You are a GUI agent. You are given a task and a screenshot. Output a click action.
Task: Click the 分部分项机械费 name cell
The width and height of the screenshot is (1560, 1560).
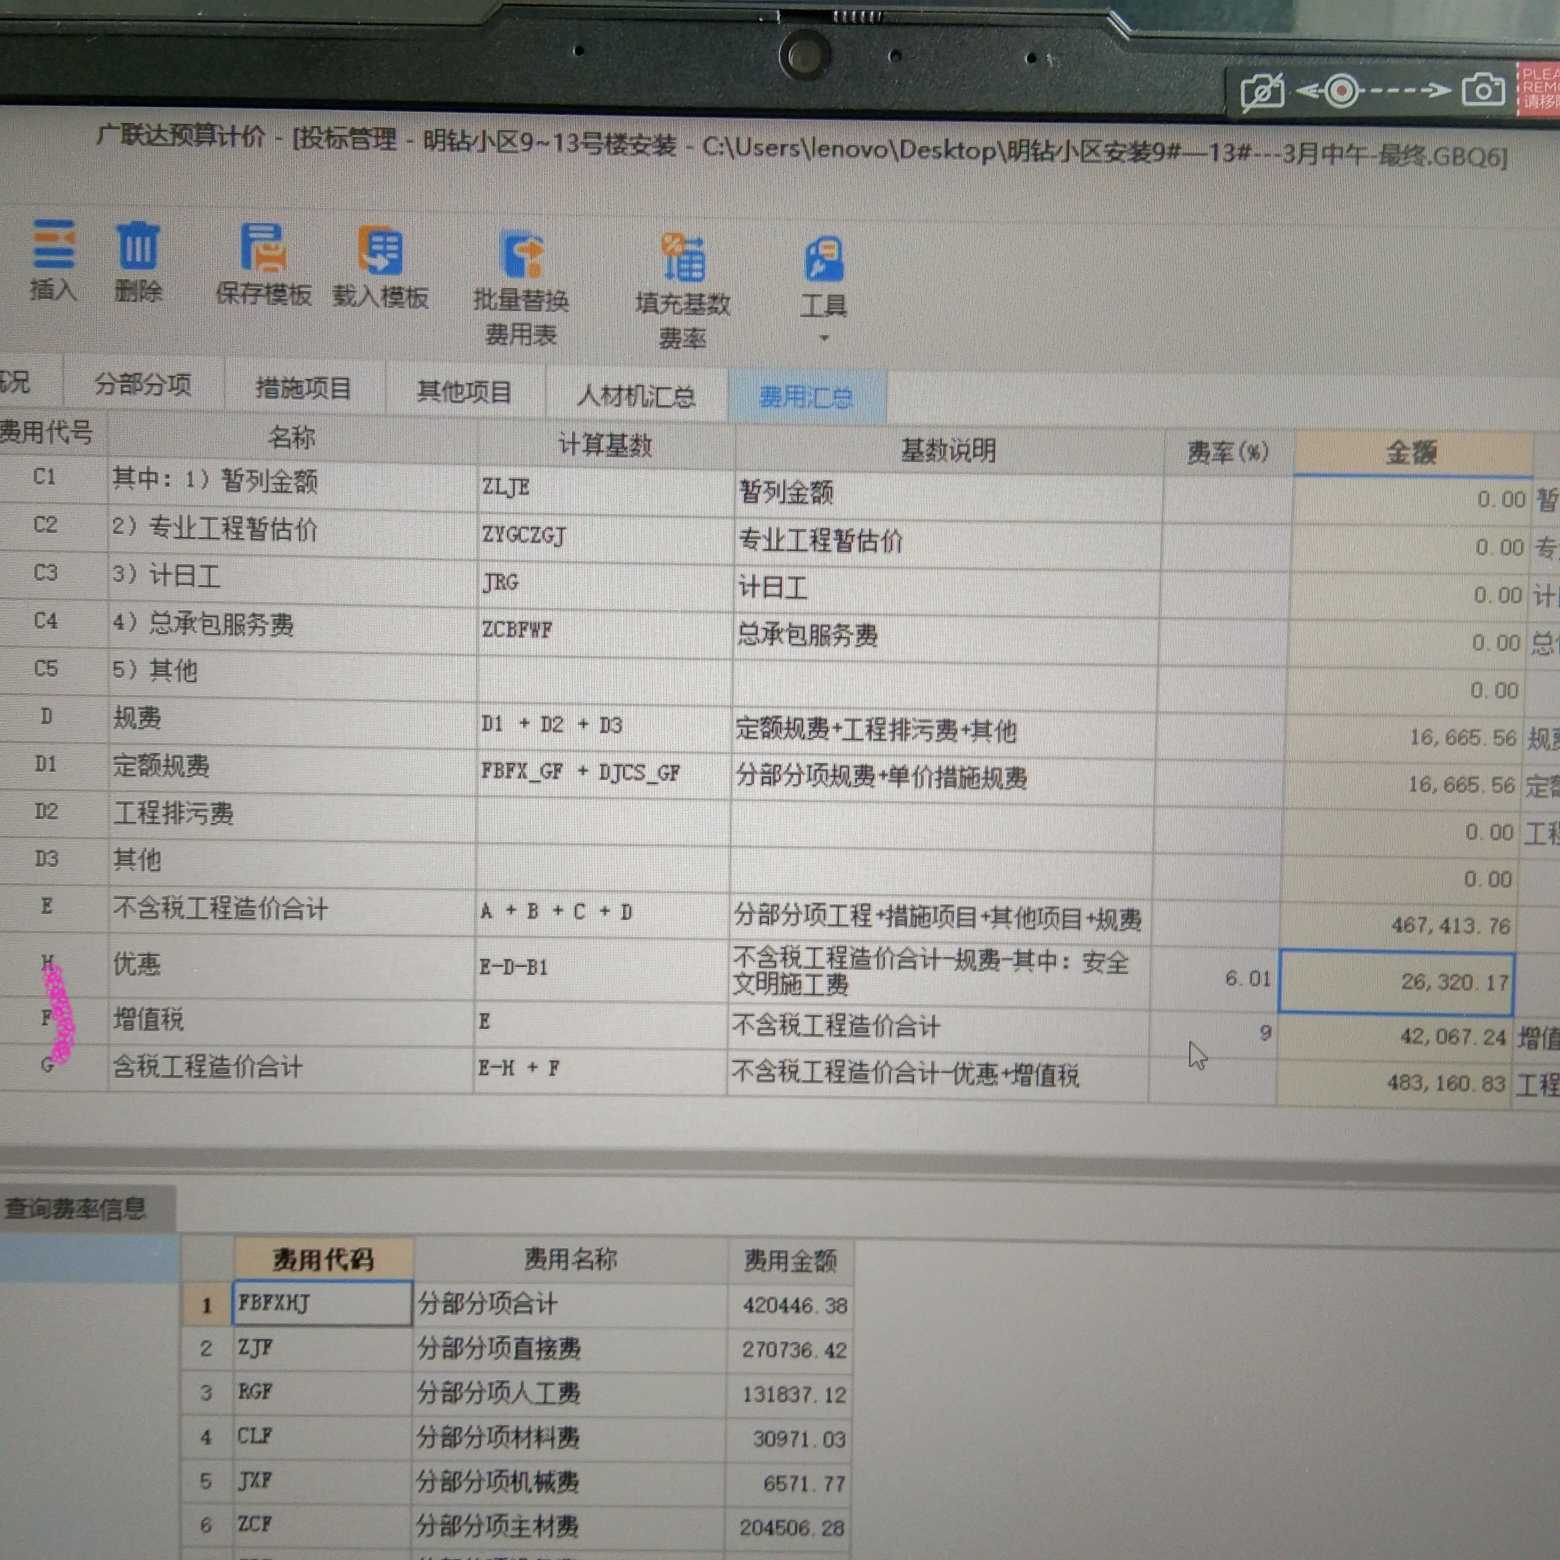point(570,1482)
